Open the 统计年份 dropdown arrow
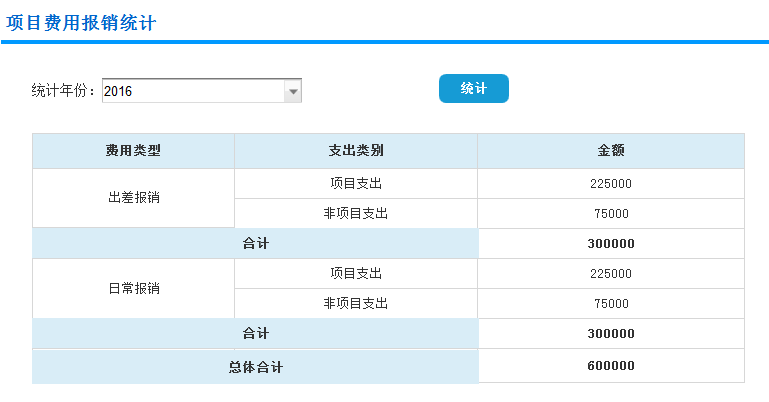 (293, 91)
